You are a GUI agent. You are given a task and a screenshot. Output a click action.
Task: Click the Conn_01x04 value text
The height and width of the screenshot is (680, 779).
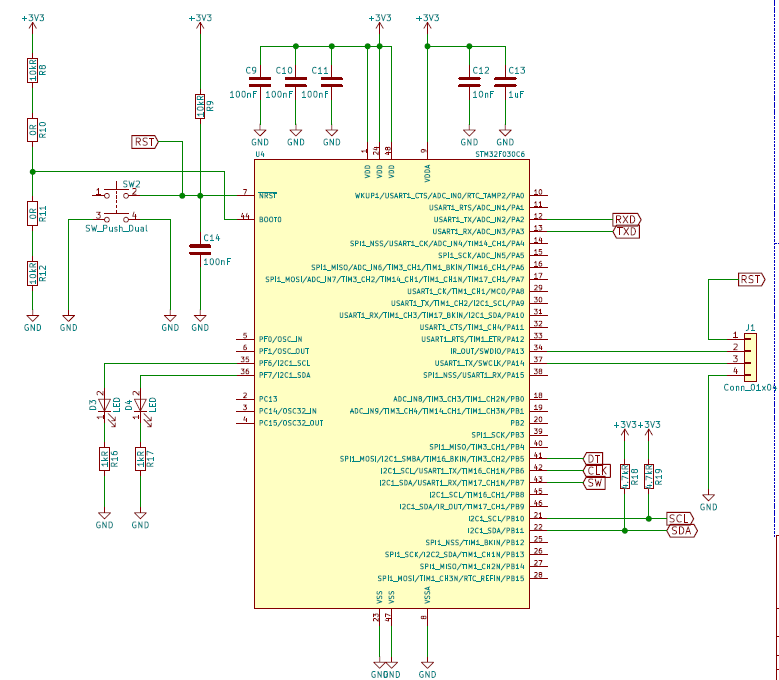click(x=749, y=387)
